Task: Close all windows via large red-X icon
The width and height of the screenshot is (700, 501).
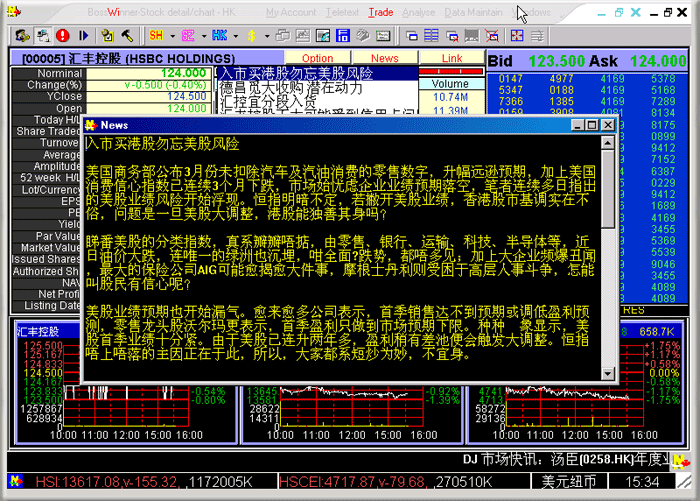Action: click(492, 35)
